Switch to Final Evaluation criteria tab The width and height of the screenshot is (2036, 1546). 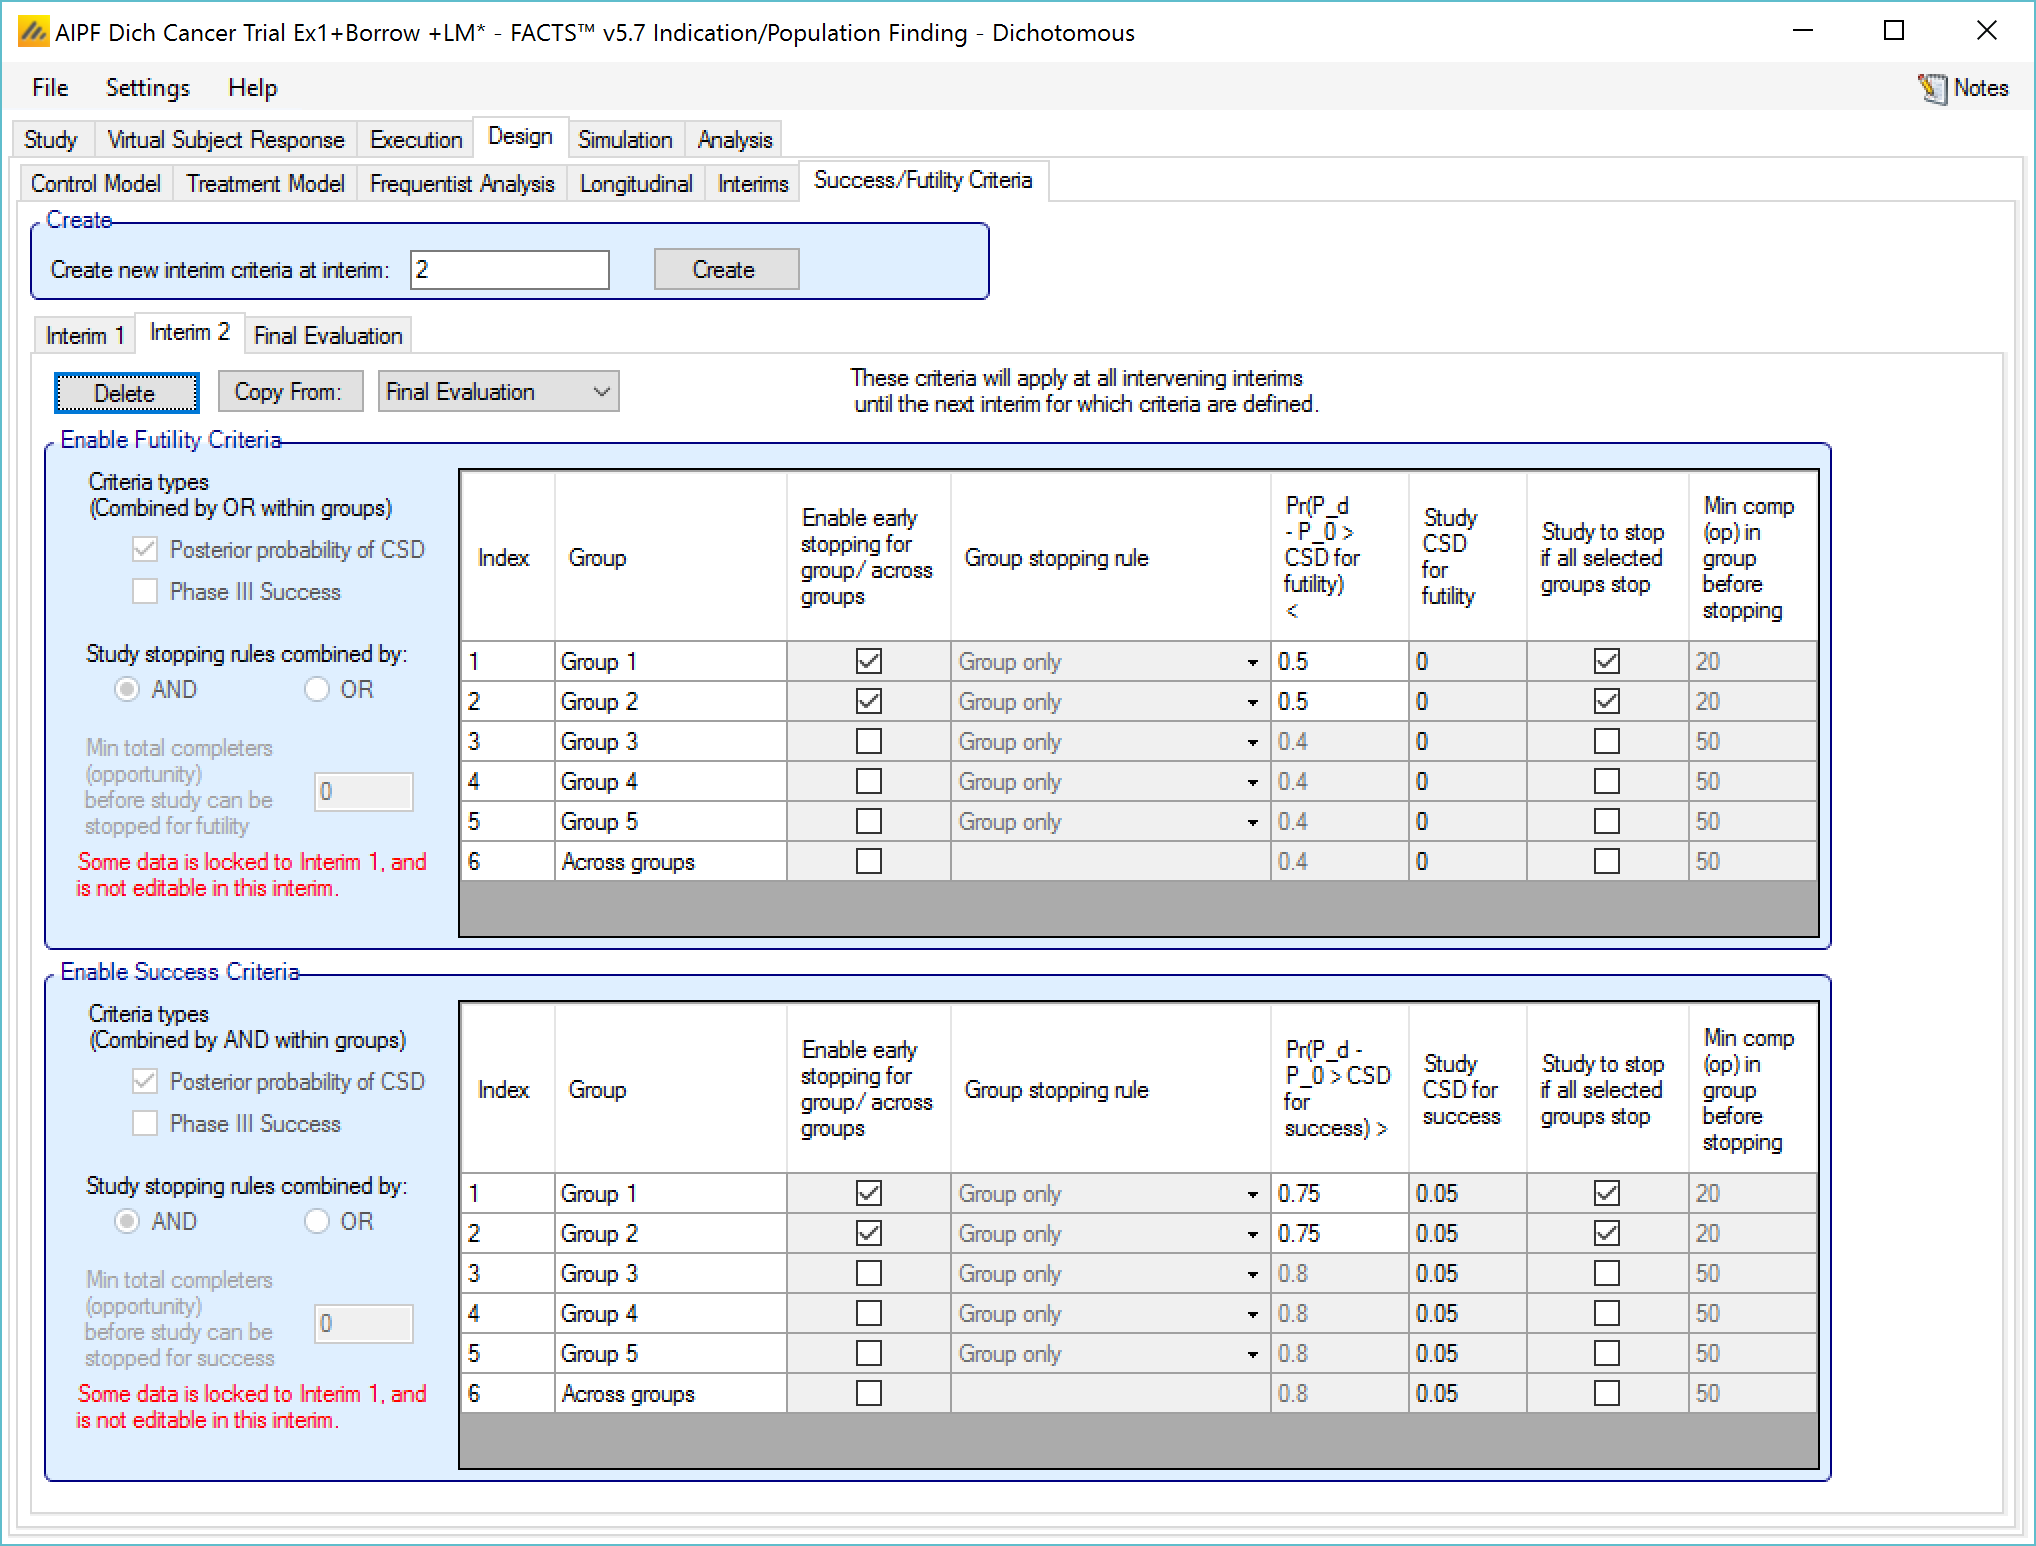[x=328, y=336]
